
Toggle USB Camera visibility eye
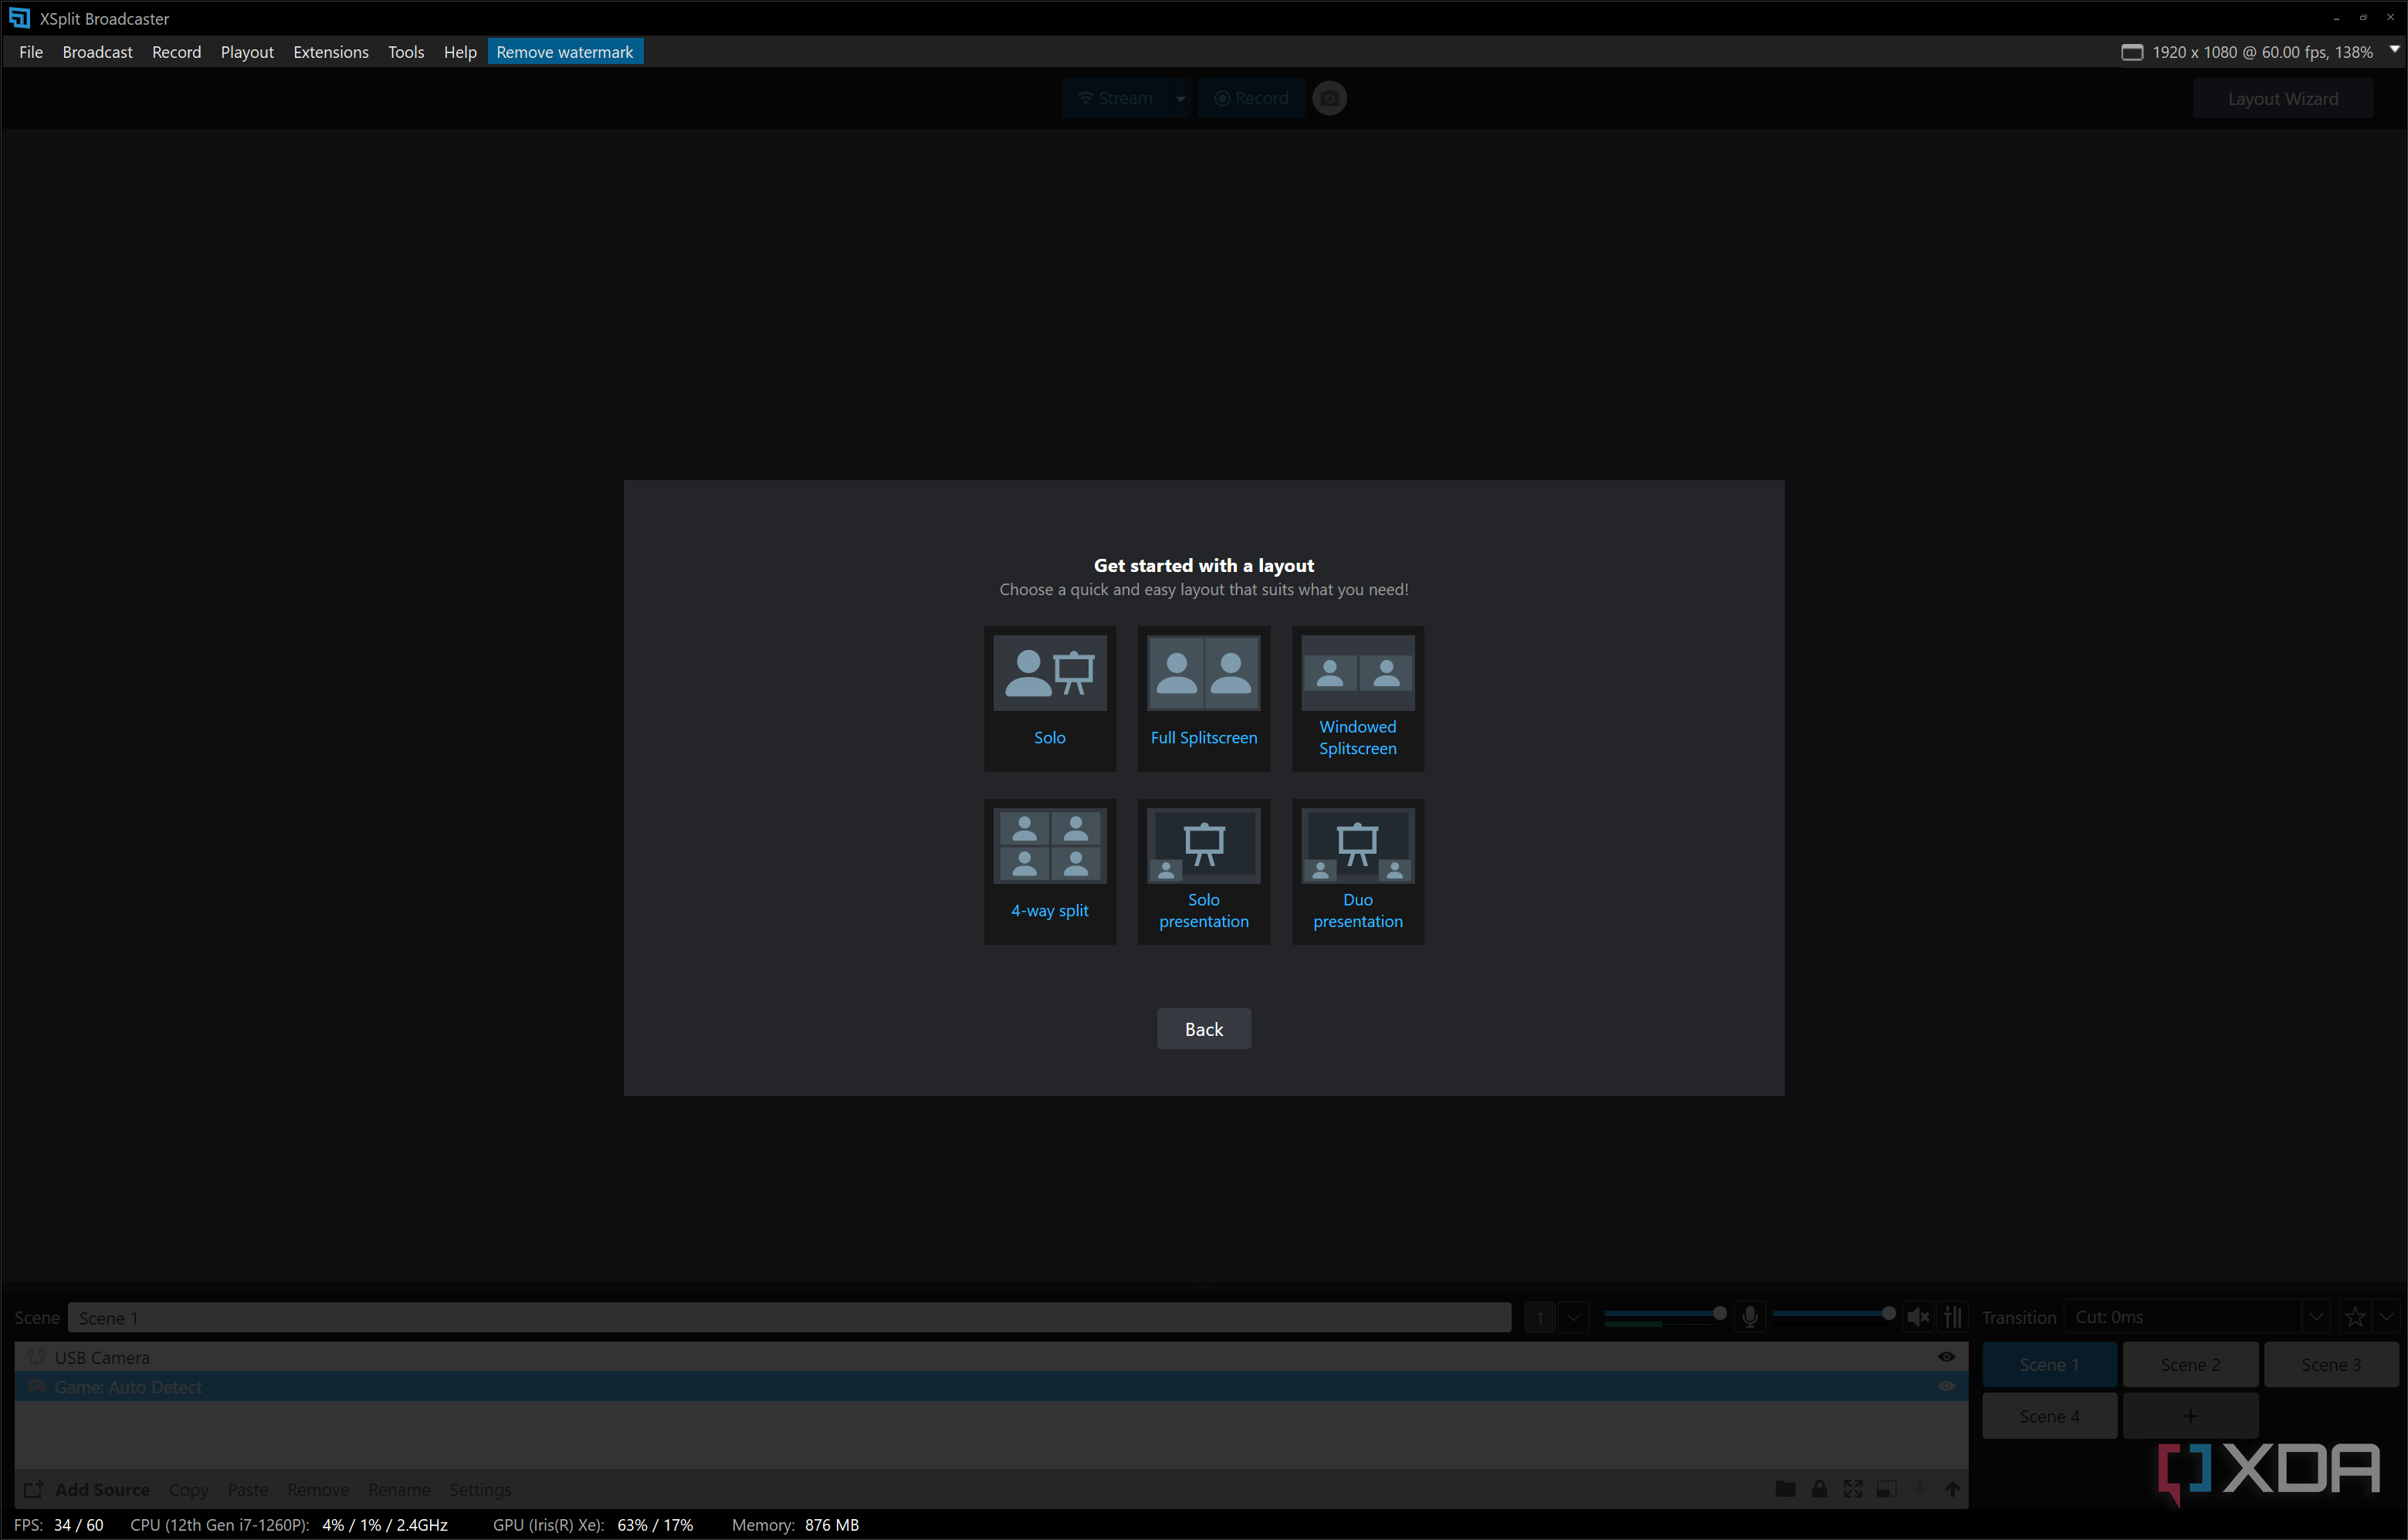[x=1946, y=1357]
